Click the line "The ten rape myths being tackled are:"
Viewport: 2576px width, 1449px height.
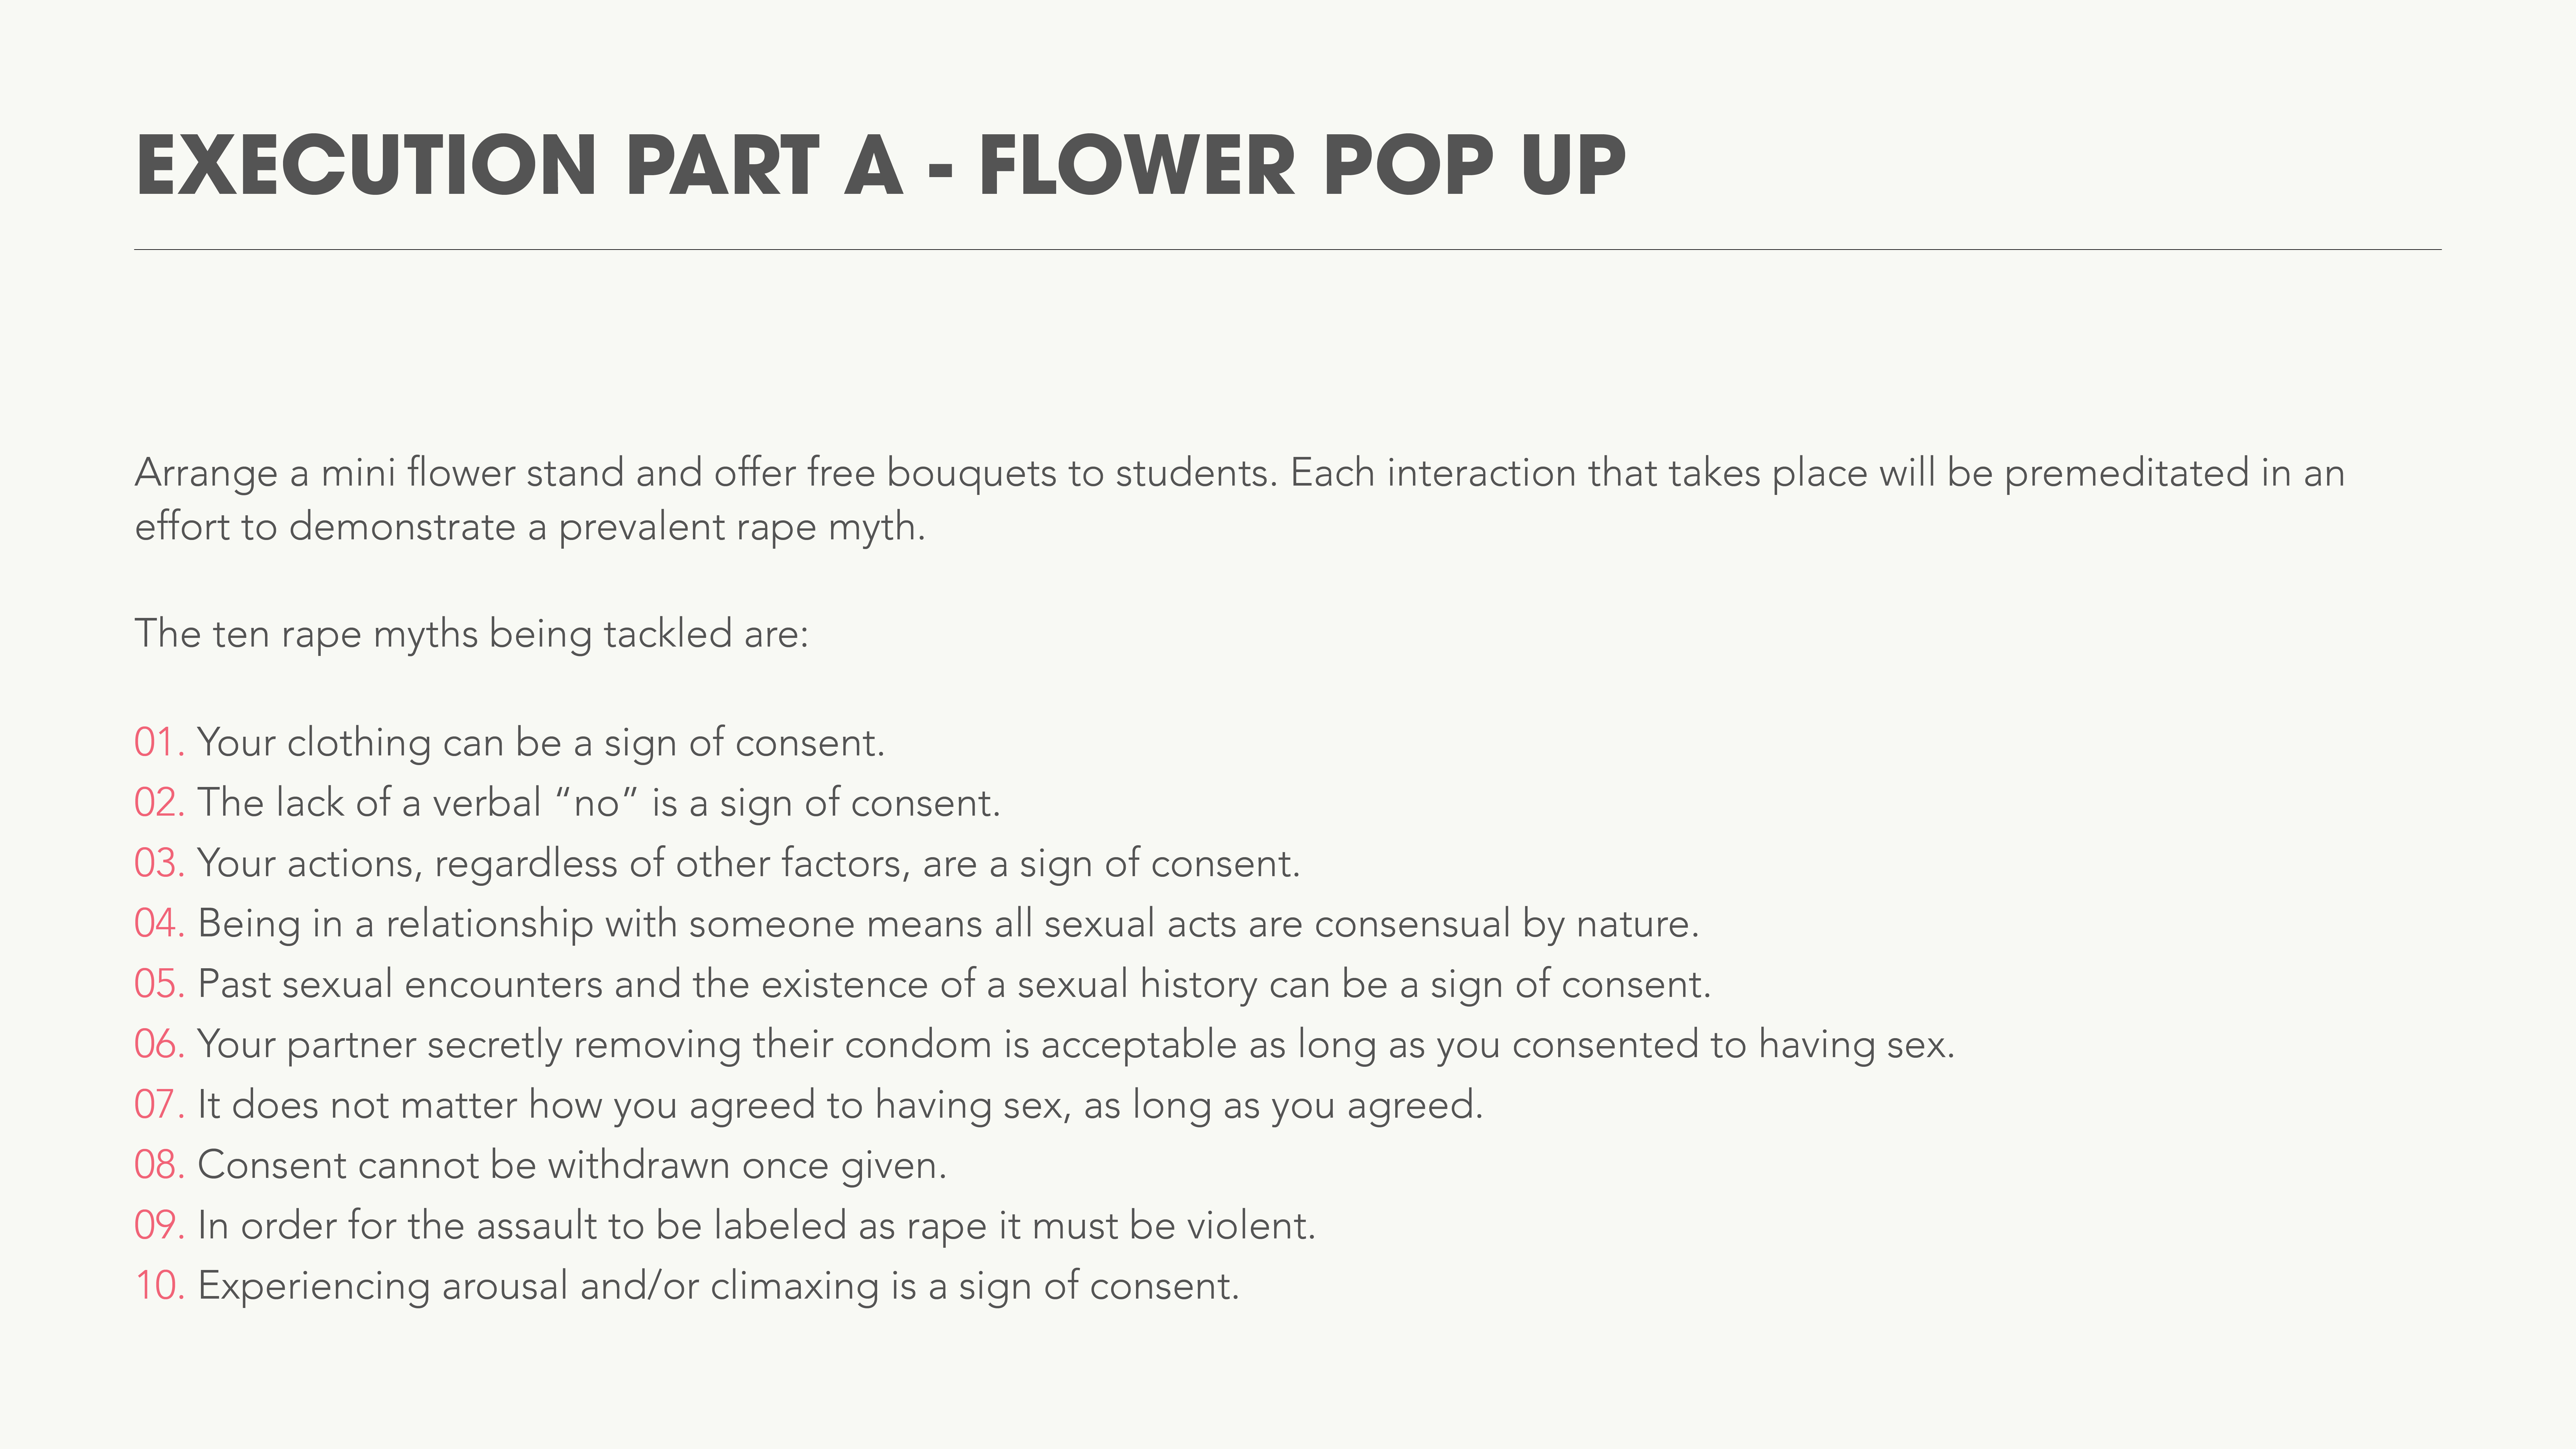(x=471, y=634)
